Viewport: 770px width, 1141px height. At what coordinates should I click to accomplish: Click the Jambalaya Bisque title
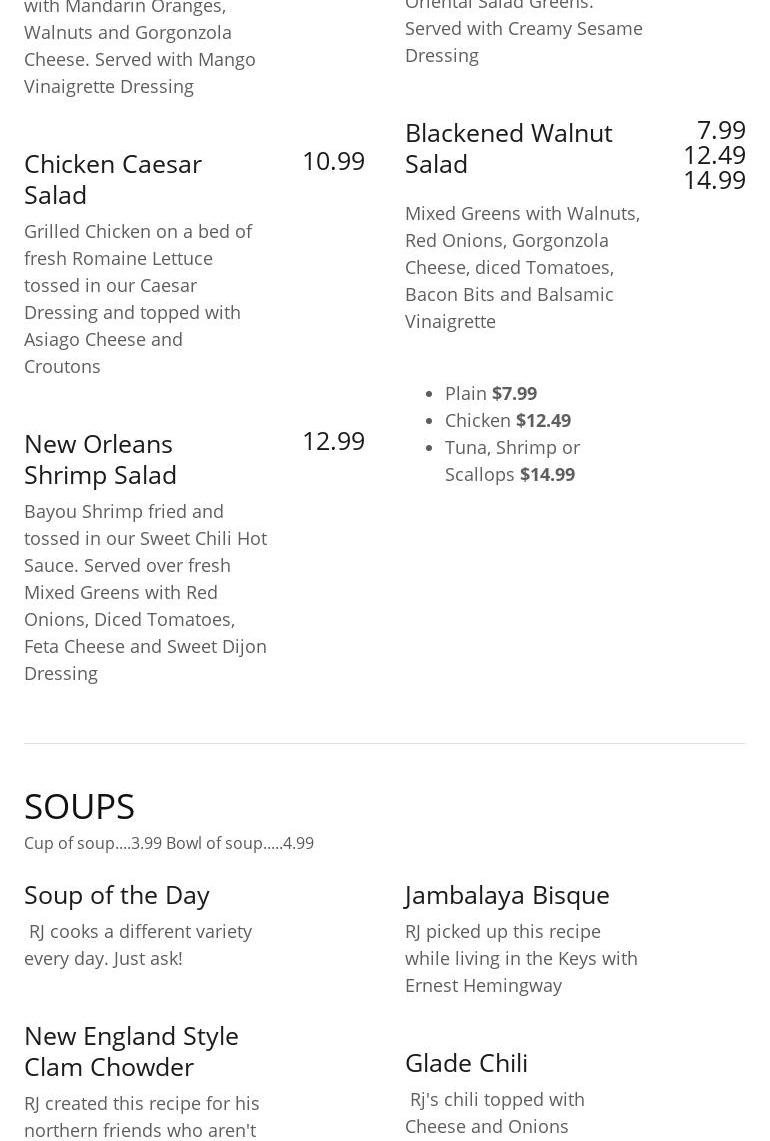pos(507,895)
